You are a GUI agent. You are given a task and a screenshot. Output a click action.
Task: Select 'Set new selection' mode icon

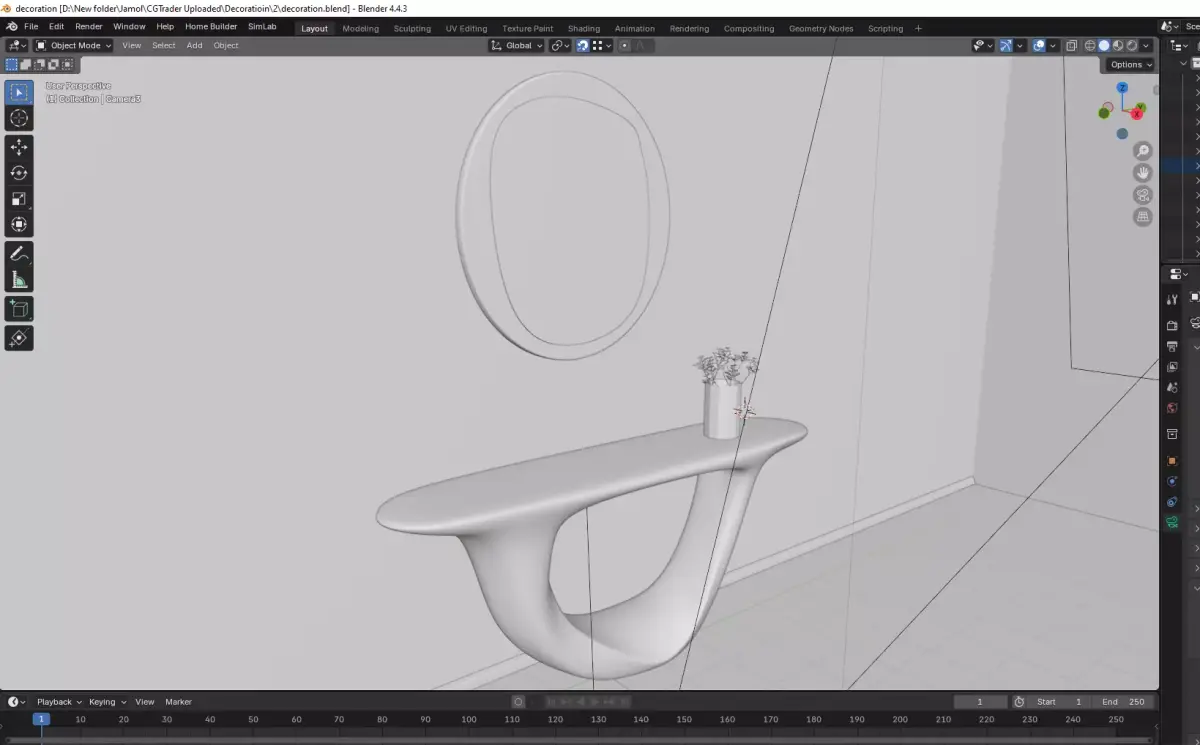pyautogui.click(x=12, y=65)
